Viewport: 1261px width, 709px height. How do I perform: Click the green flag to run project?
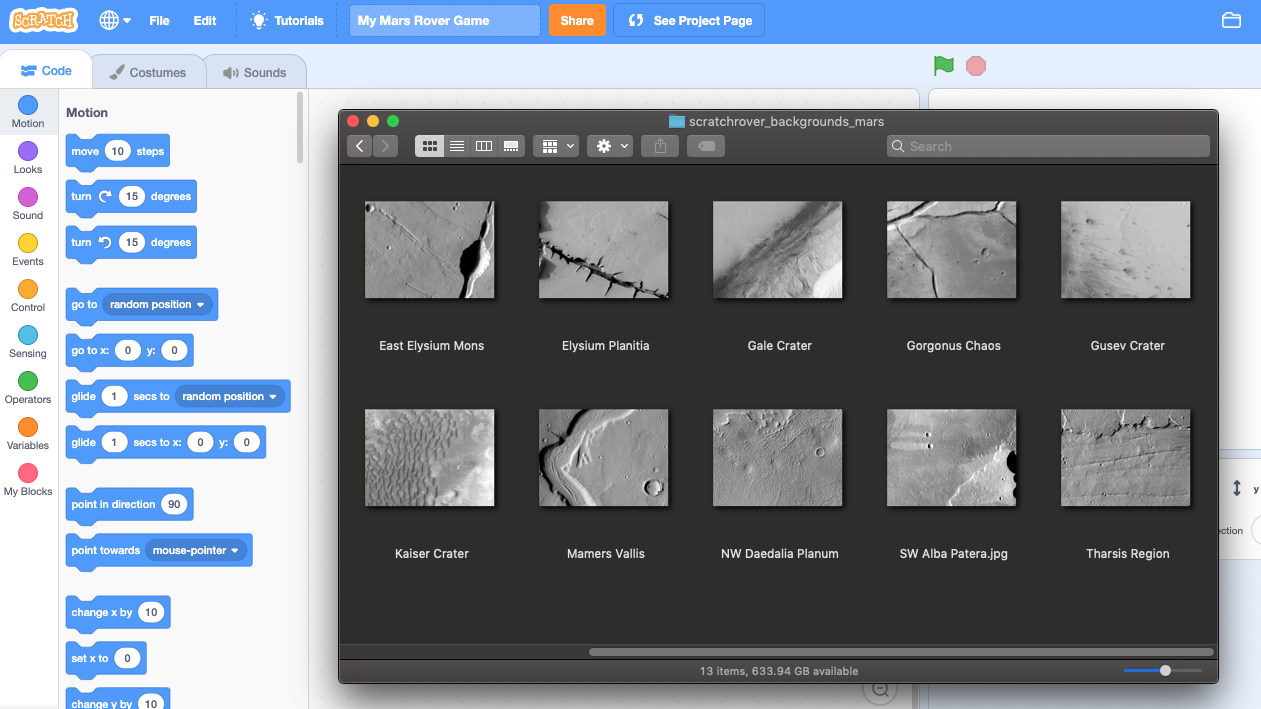click(x=941, y=65)
